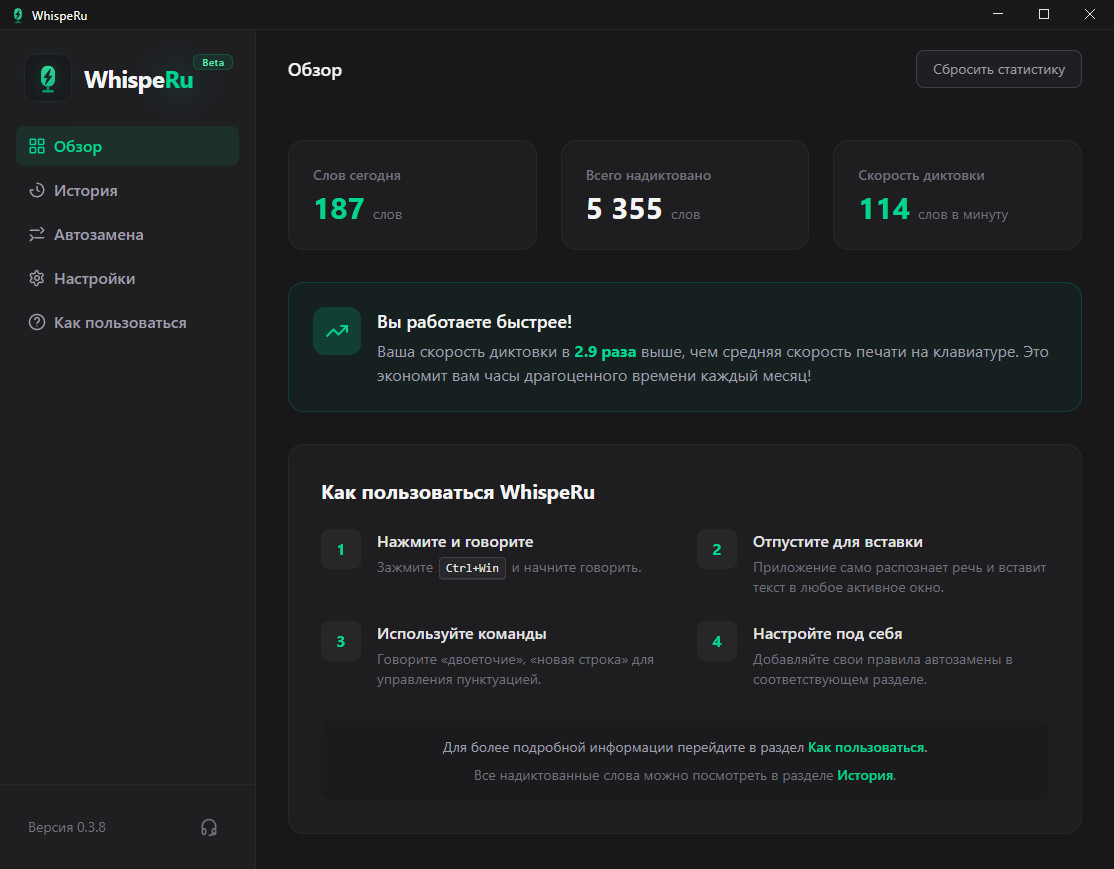Click step number 2 badge
1114x869 pixels.
pos(717,549)
